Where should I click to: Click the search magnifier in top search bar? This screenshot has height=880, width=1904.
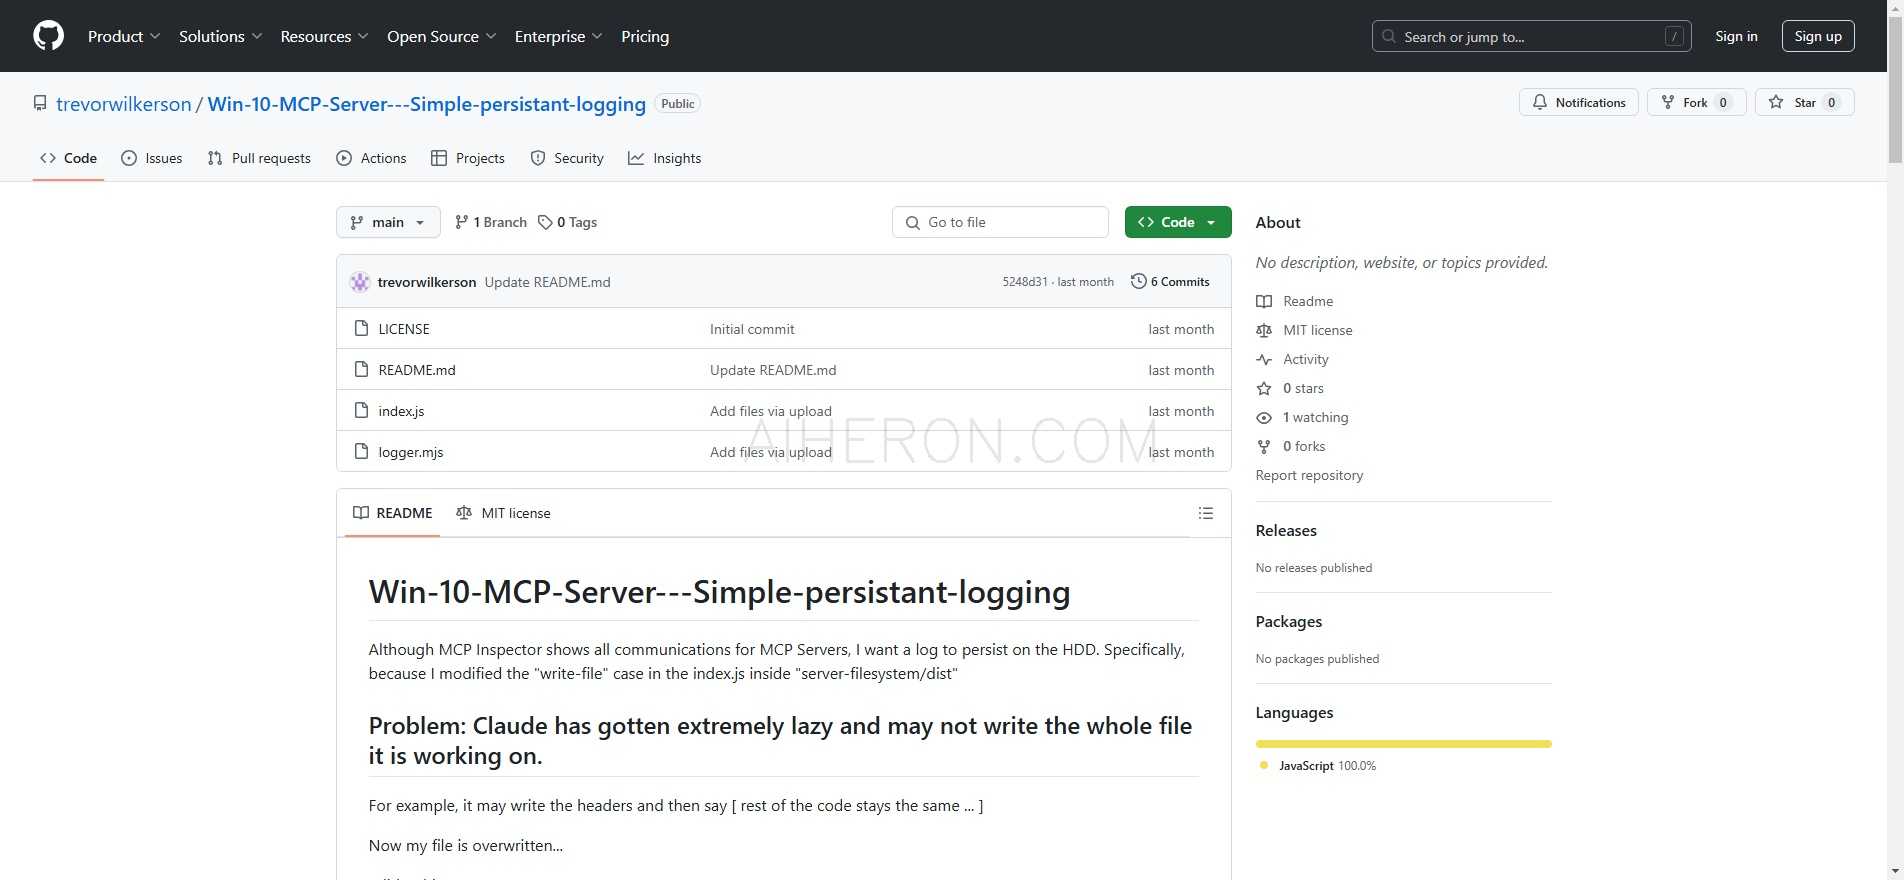1389,36
